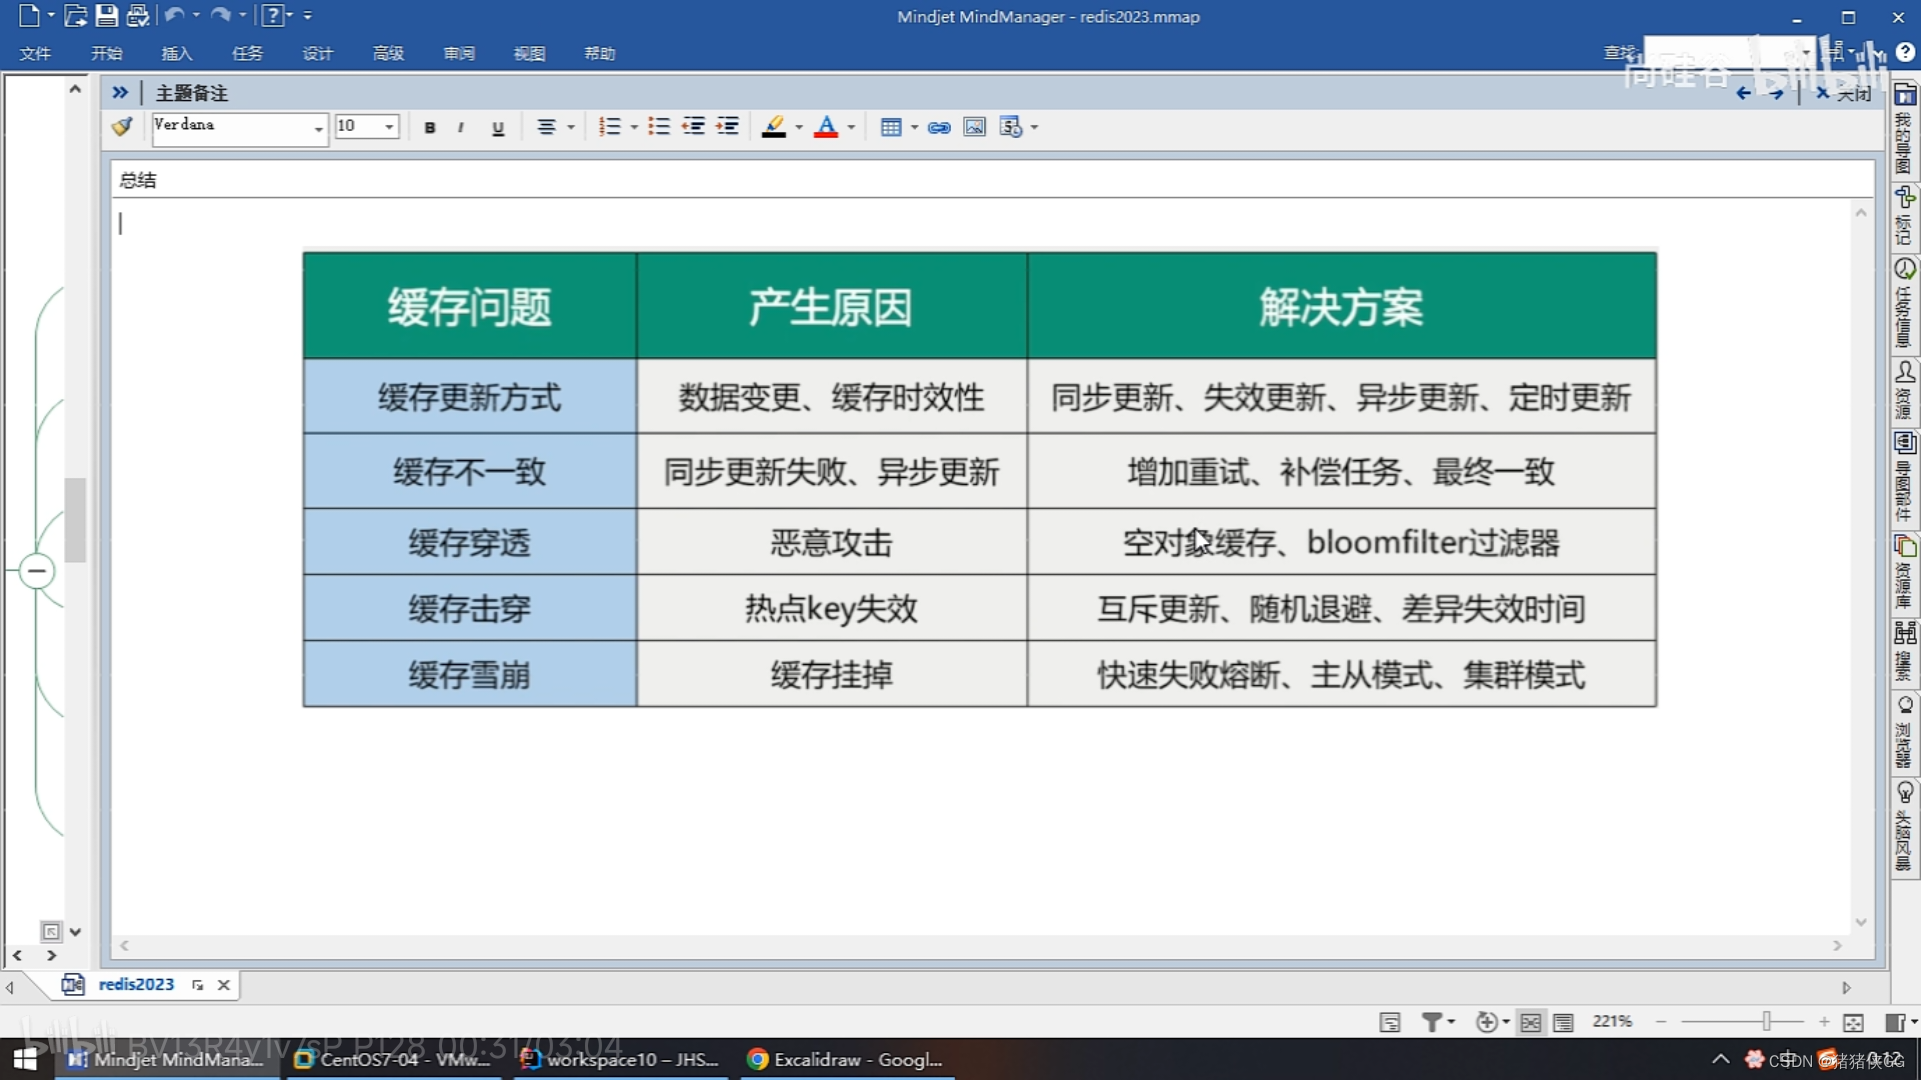
Task: Toggle bold formatting
Action: [x=430, y=127]
